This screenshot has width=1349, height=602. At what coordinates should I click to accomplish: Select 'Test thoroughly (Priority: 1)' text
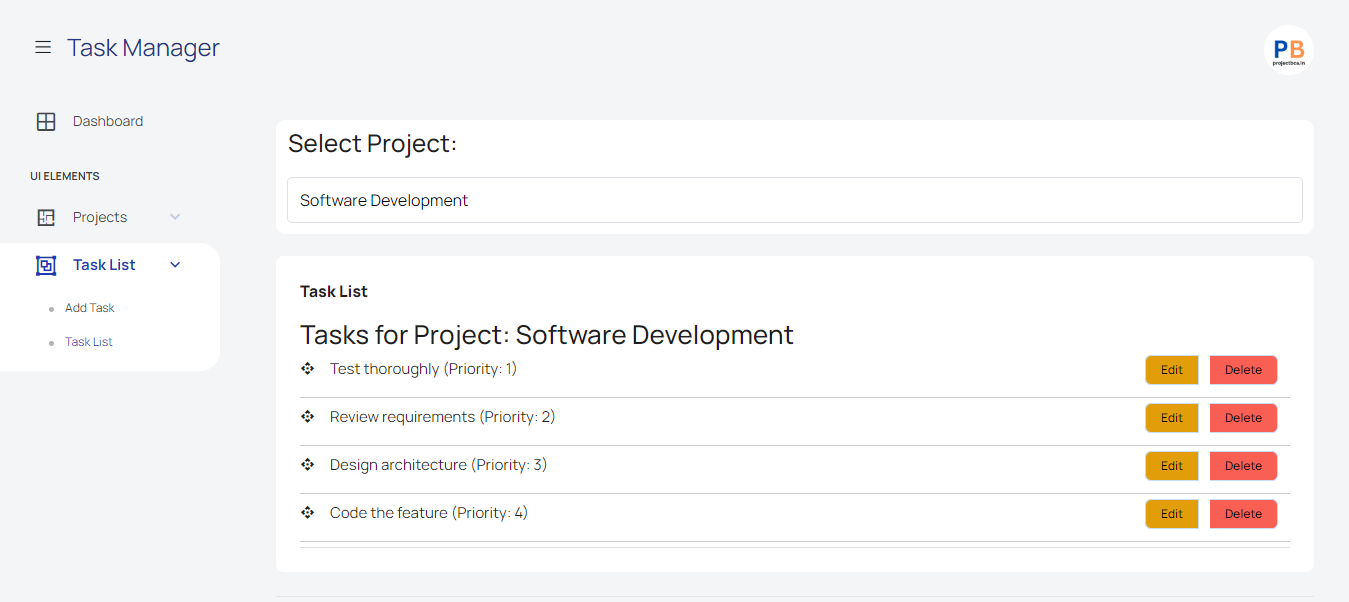(423, 369)
